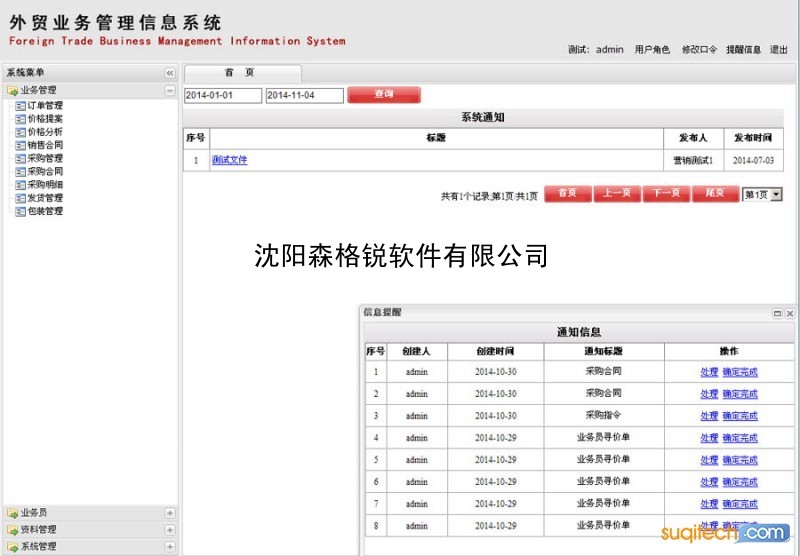
Task: Click 处理 in notification row 6
Action: click(709, 482)
